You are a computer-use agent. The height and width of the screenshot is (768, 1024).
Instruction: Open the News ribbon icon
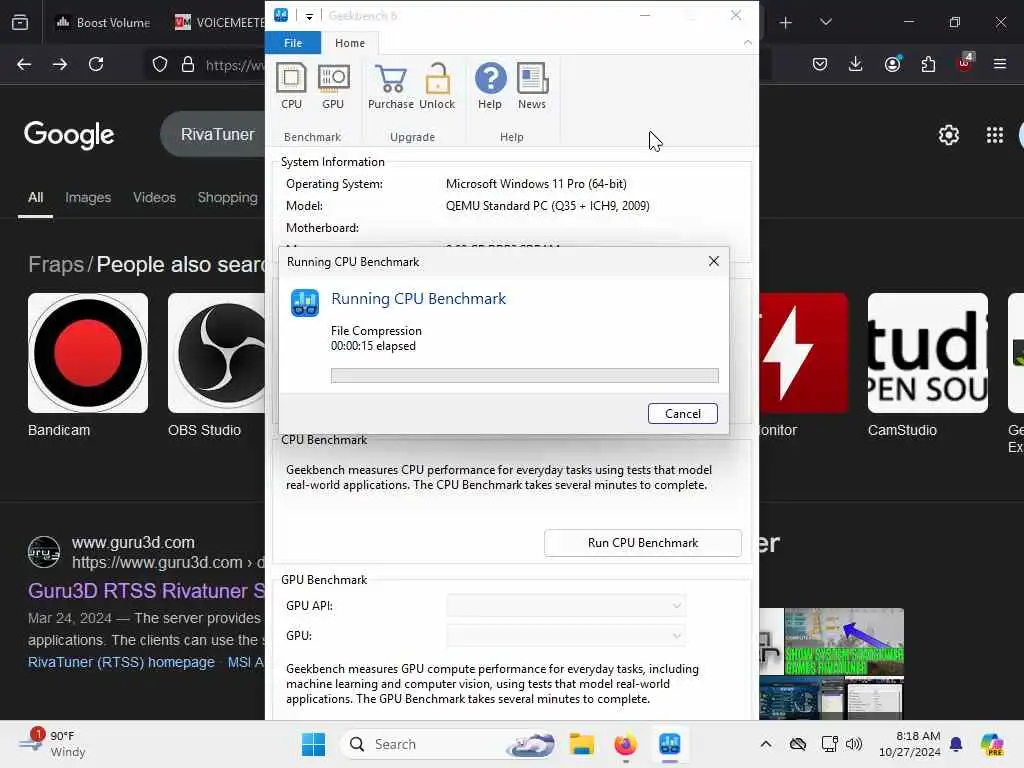point(532,86)
